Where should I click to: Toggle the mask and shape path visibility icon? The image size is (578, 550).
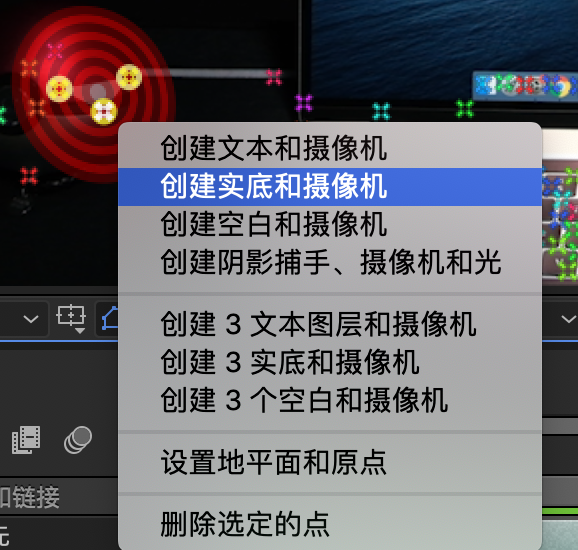[x=110, y=318]
